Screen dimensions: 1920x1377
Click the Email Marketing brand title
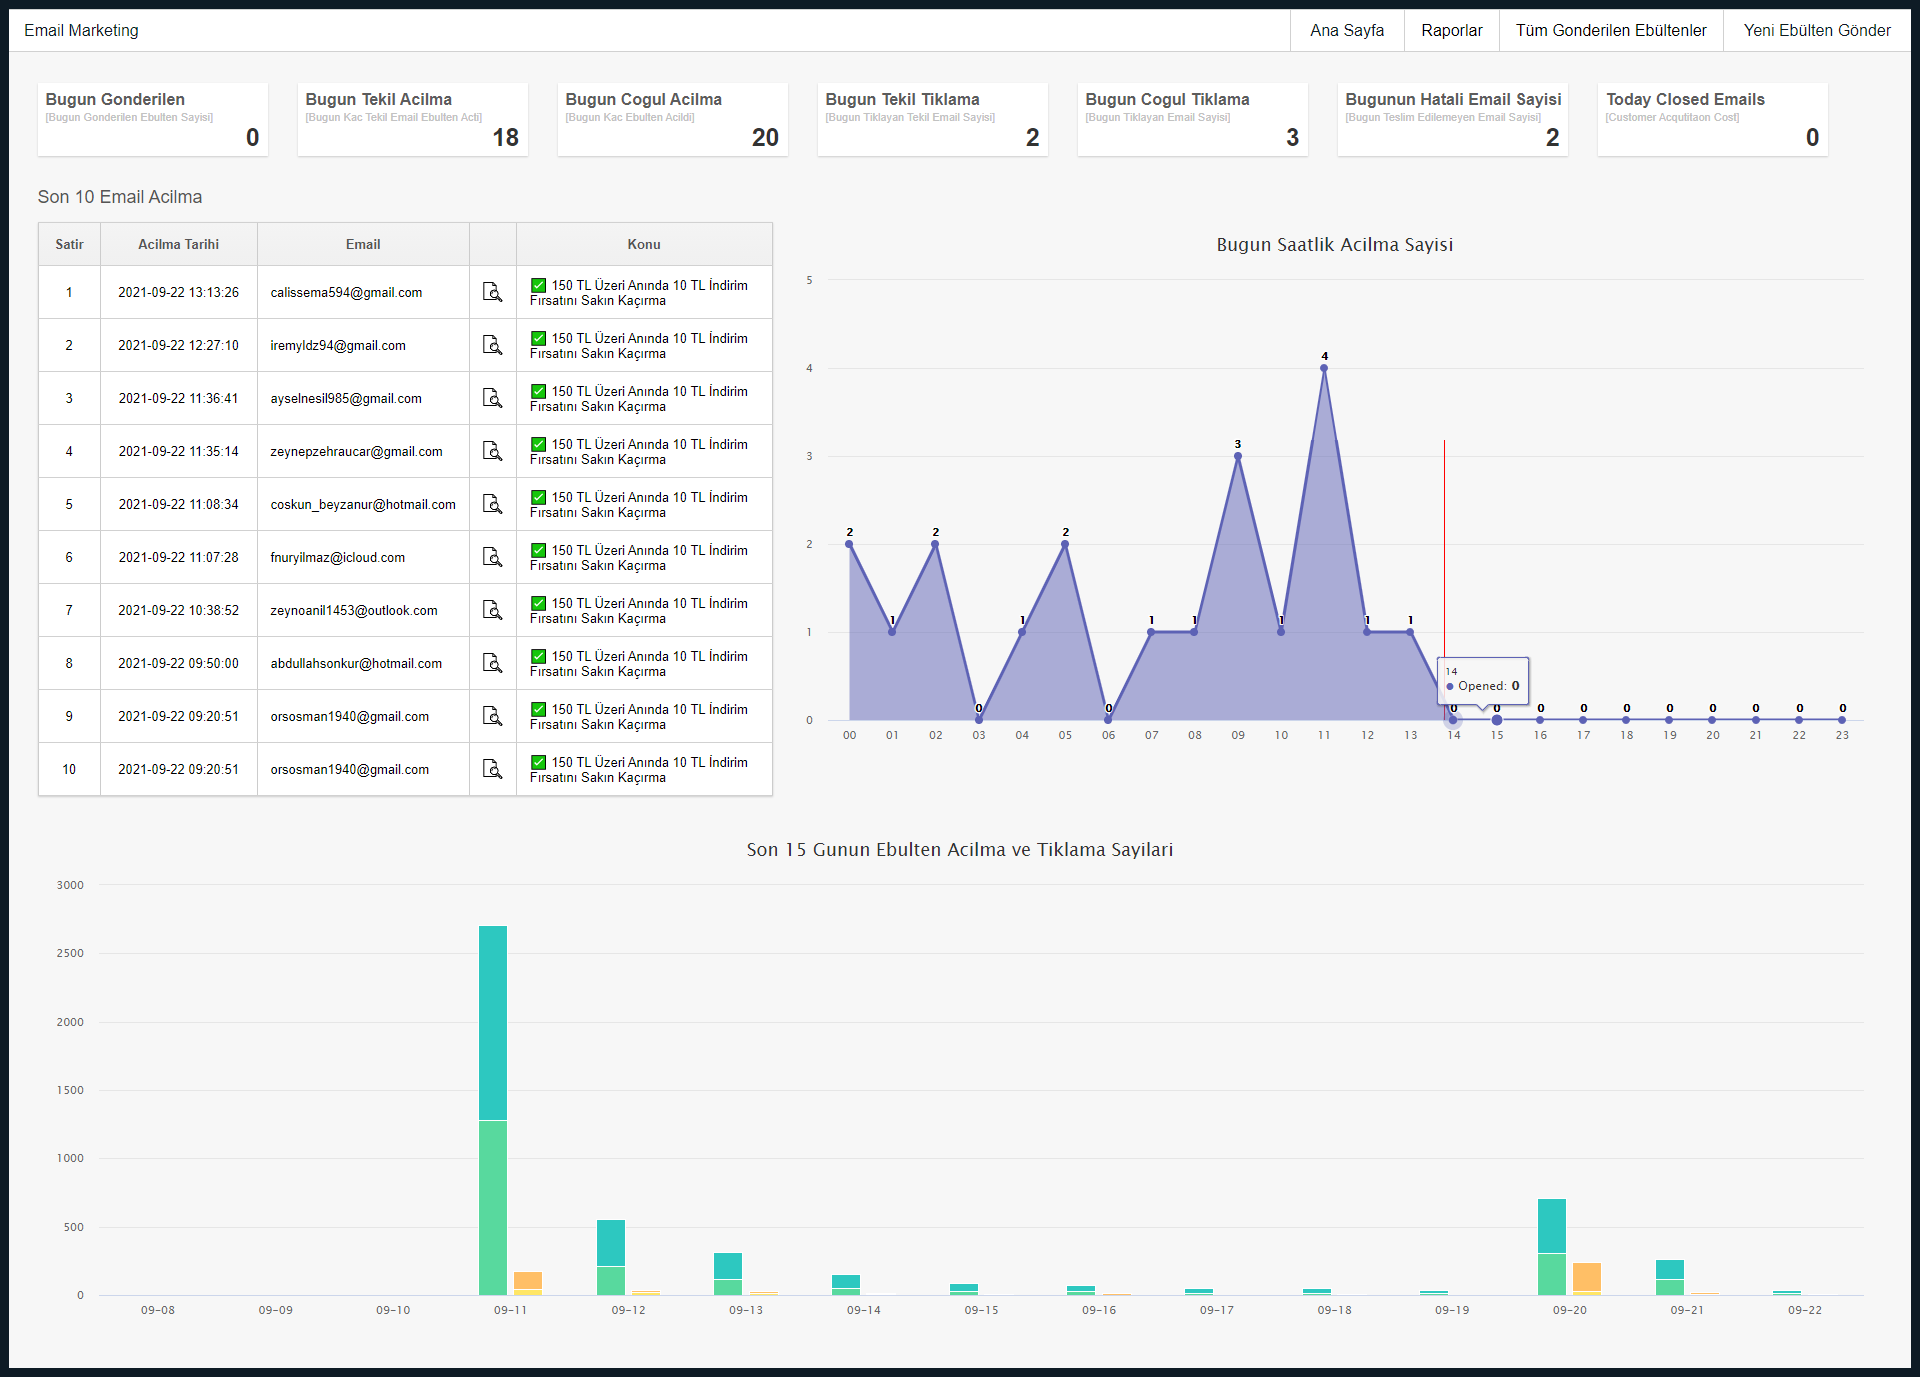81,30
